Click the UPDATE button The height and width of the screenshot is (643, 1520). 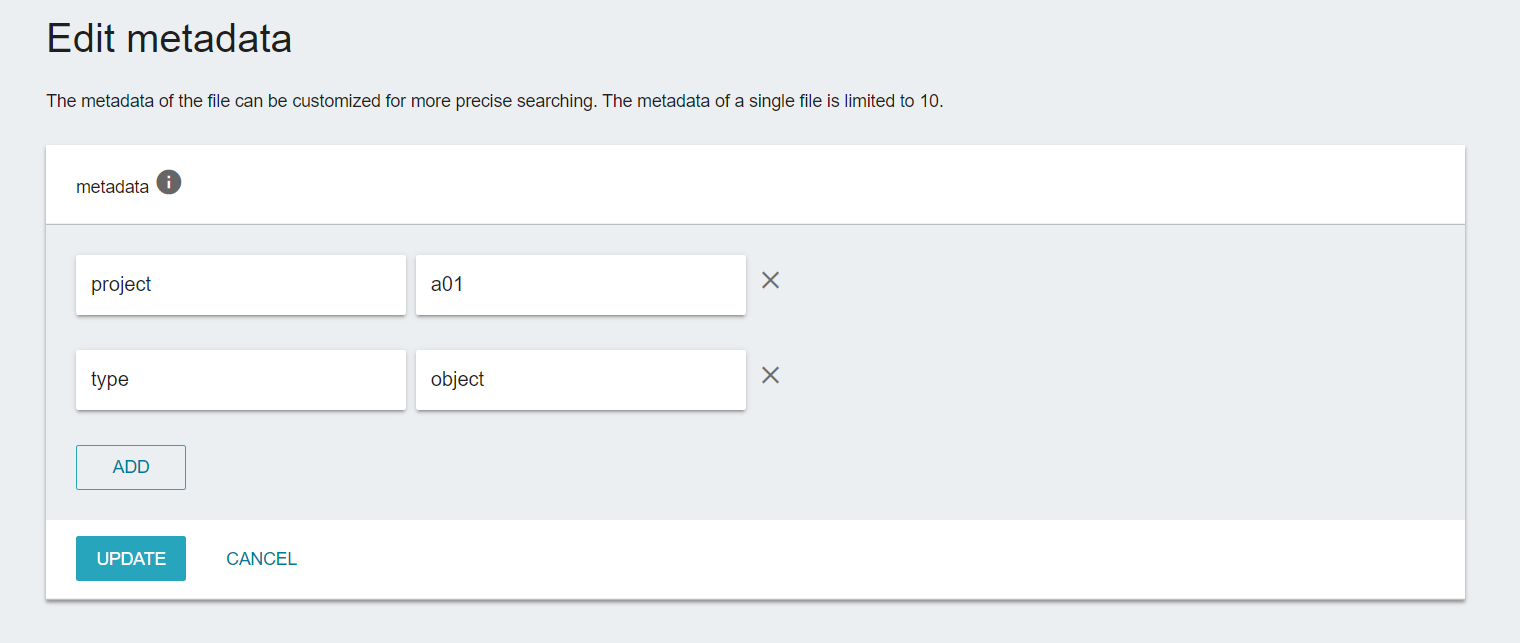131,559
